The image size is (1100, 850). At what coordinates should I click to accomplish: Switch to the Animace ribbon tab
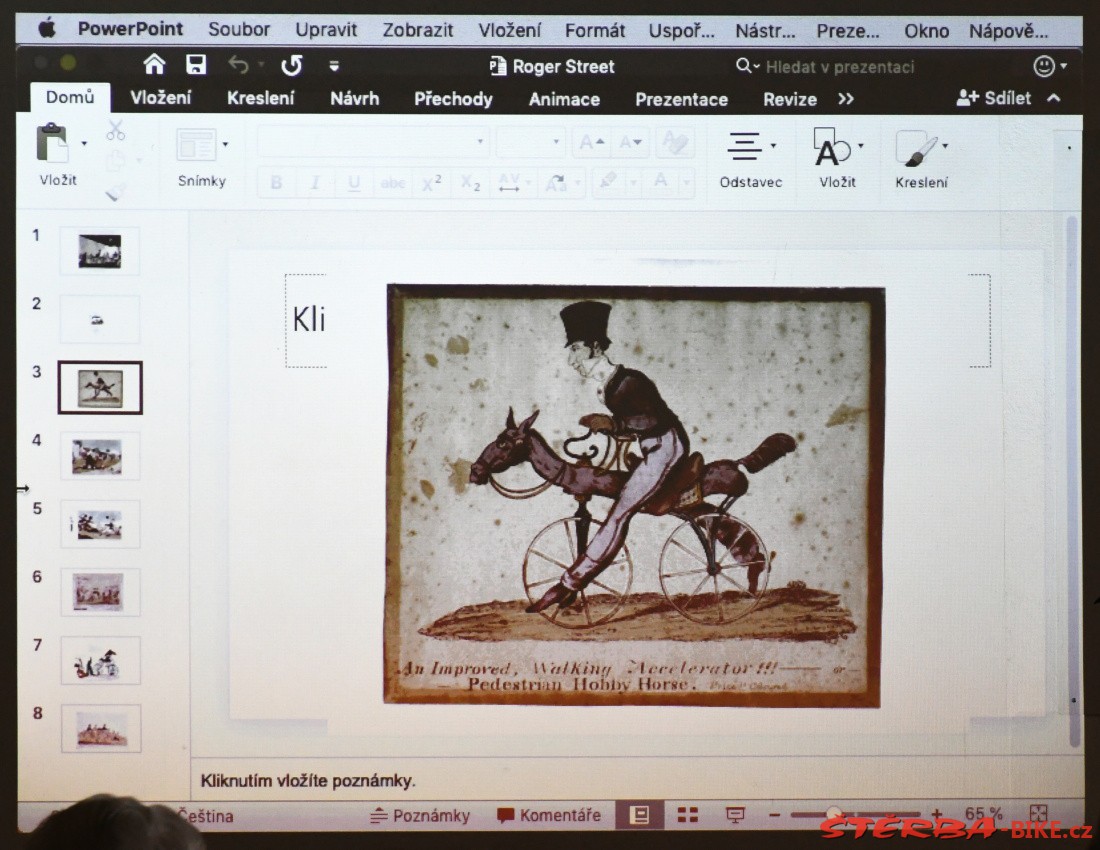564,100
